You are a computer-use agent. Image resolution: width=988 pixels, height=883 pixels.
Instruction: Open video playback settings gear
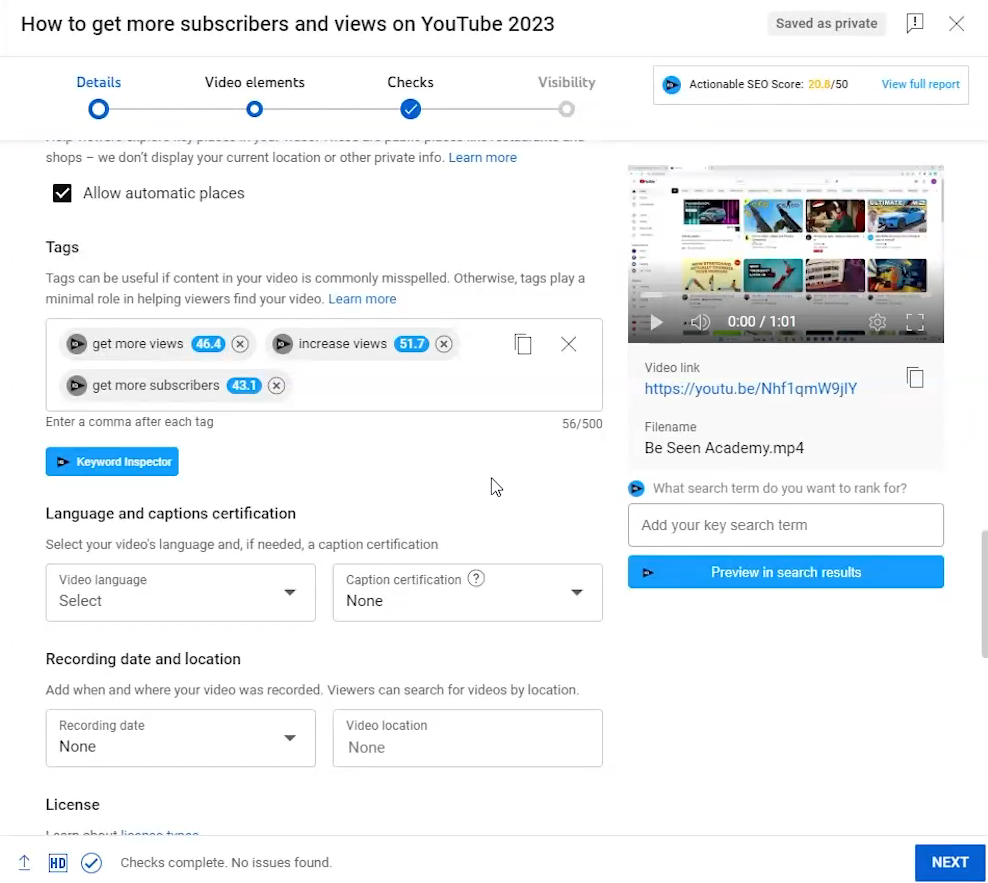(877, 322)
